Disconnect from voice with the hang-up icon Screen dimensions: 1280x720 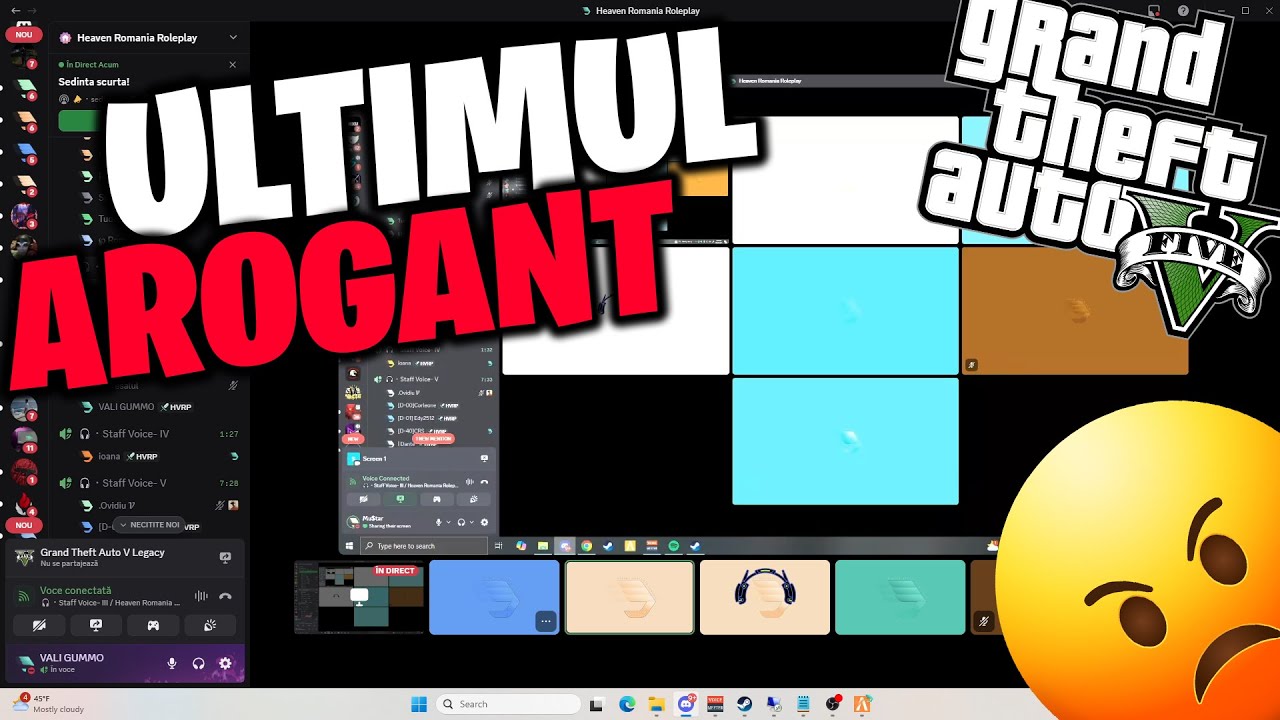(226, 596)
